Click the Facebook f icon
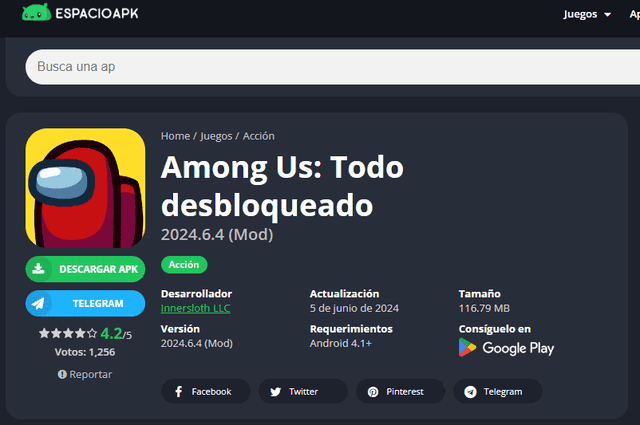The height and width of the screenshot is (425, 640). 179,392
